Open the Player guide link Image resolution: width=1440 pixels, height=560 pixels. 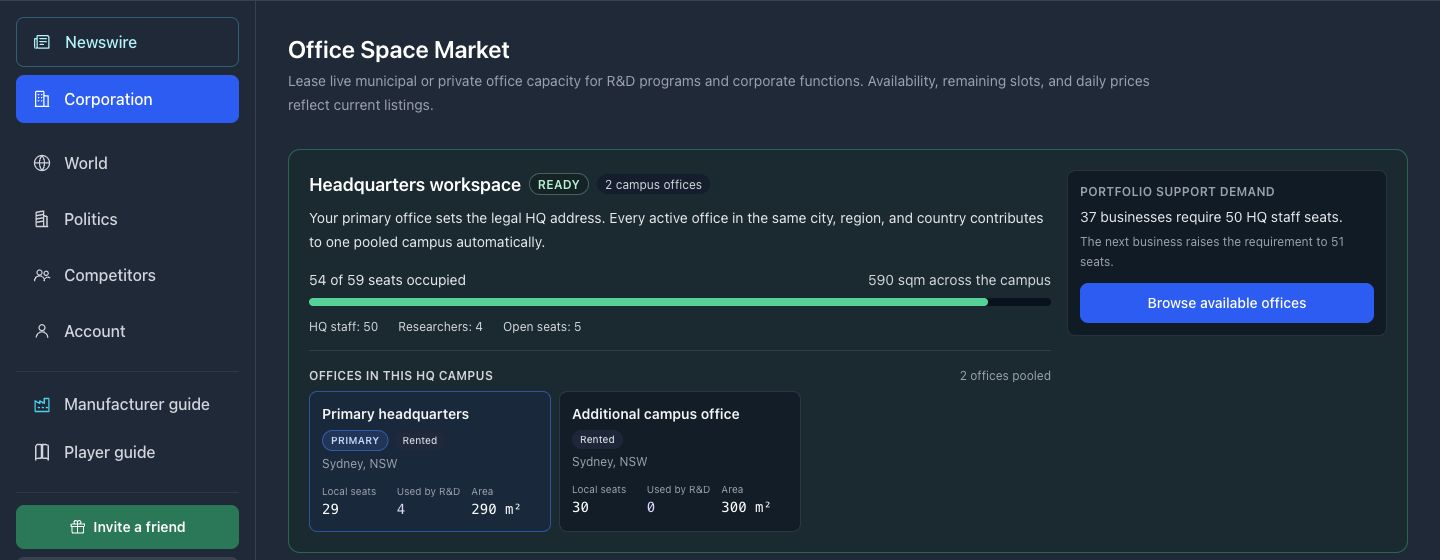[127, 452]
